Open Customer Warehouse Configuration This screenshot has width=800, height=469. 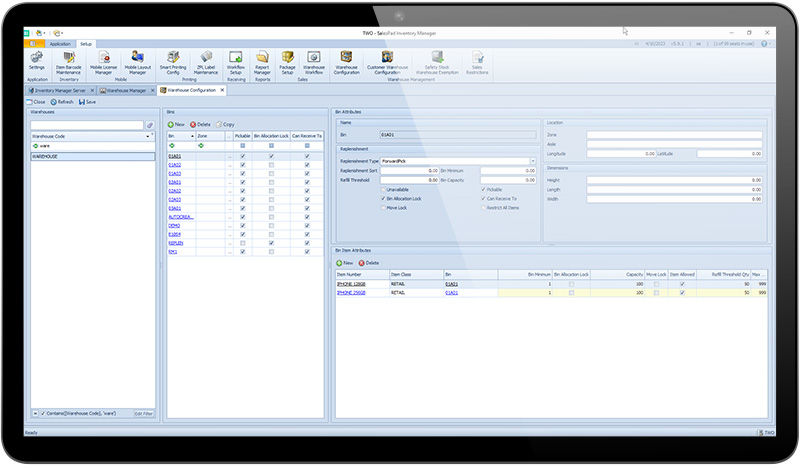387,63
